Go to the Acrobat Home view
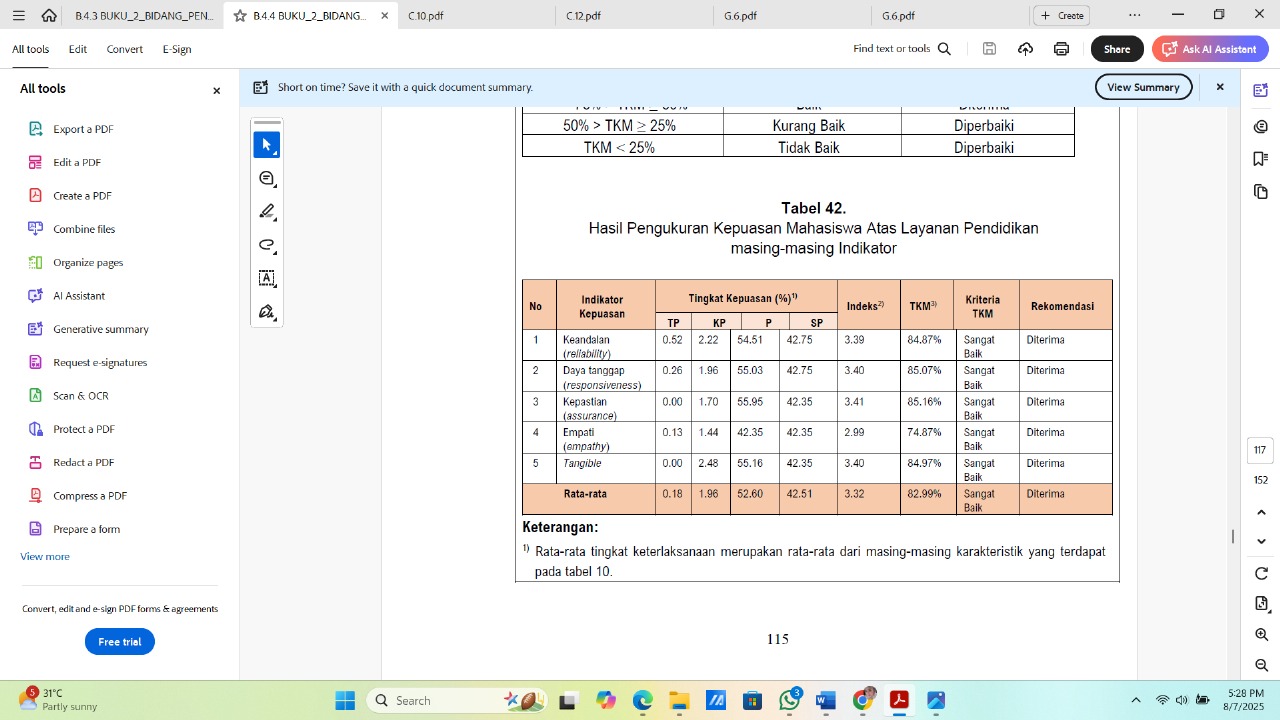Viewport: 1280px width, 720px height. (x=49, y=15)
